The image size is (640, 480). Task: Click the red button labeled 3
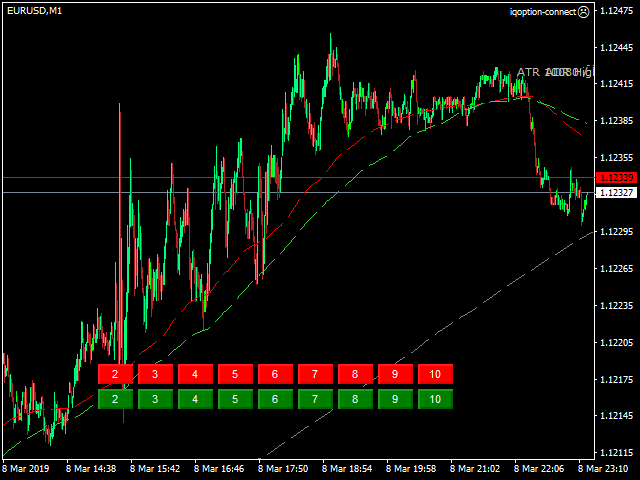[155, 374]
